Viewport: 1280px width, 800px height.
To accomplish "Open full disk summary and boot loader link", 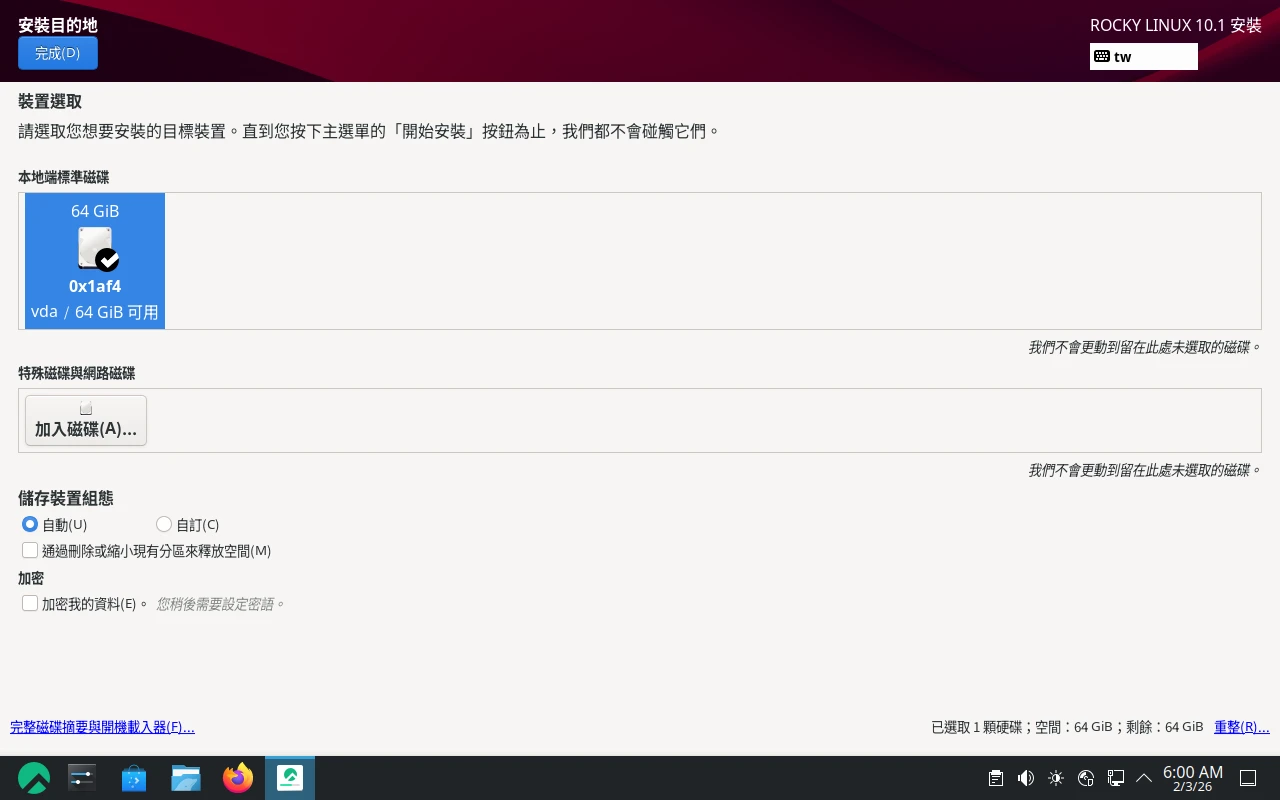I will pyautogui.click(x=102, y=727).
